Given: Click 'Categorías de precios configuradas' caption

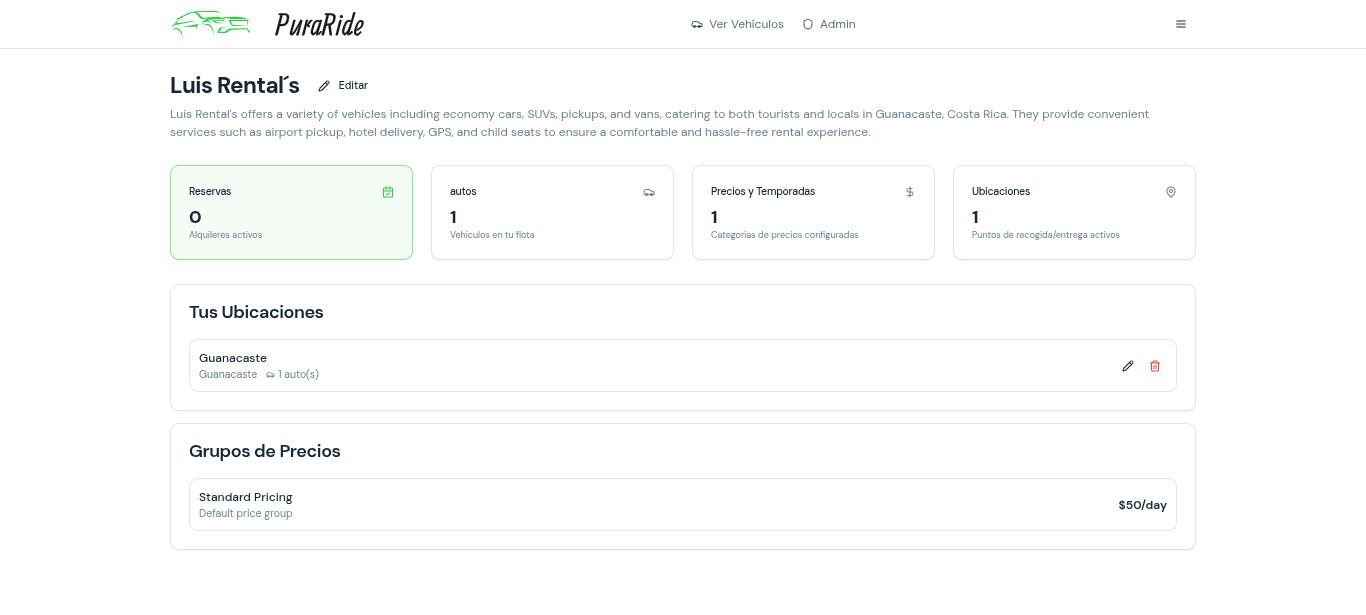Looking at the screenshot, I should tap(785, 235).
